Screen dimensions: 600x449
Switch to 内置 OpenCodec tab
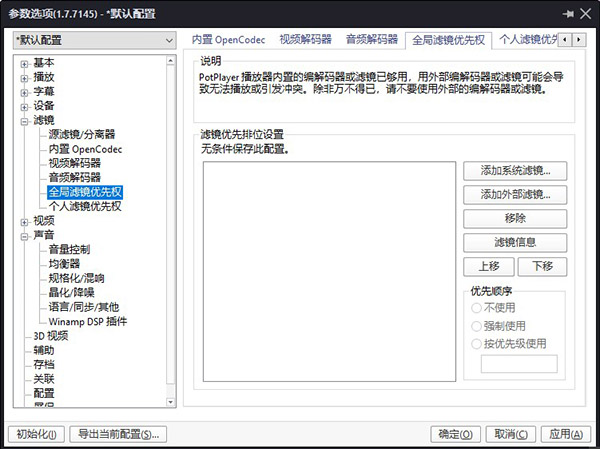(x=228, y=40)
